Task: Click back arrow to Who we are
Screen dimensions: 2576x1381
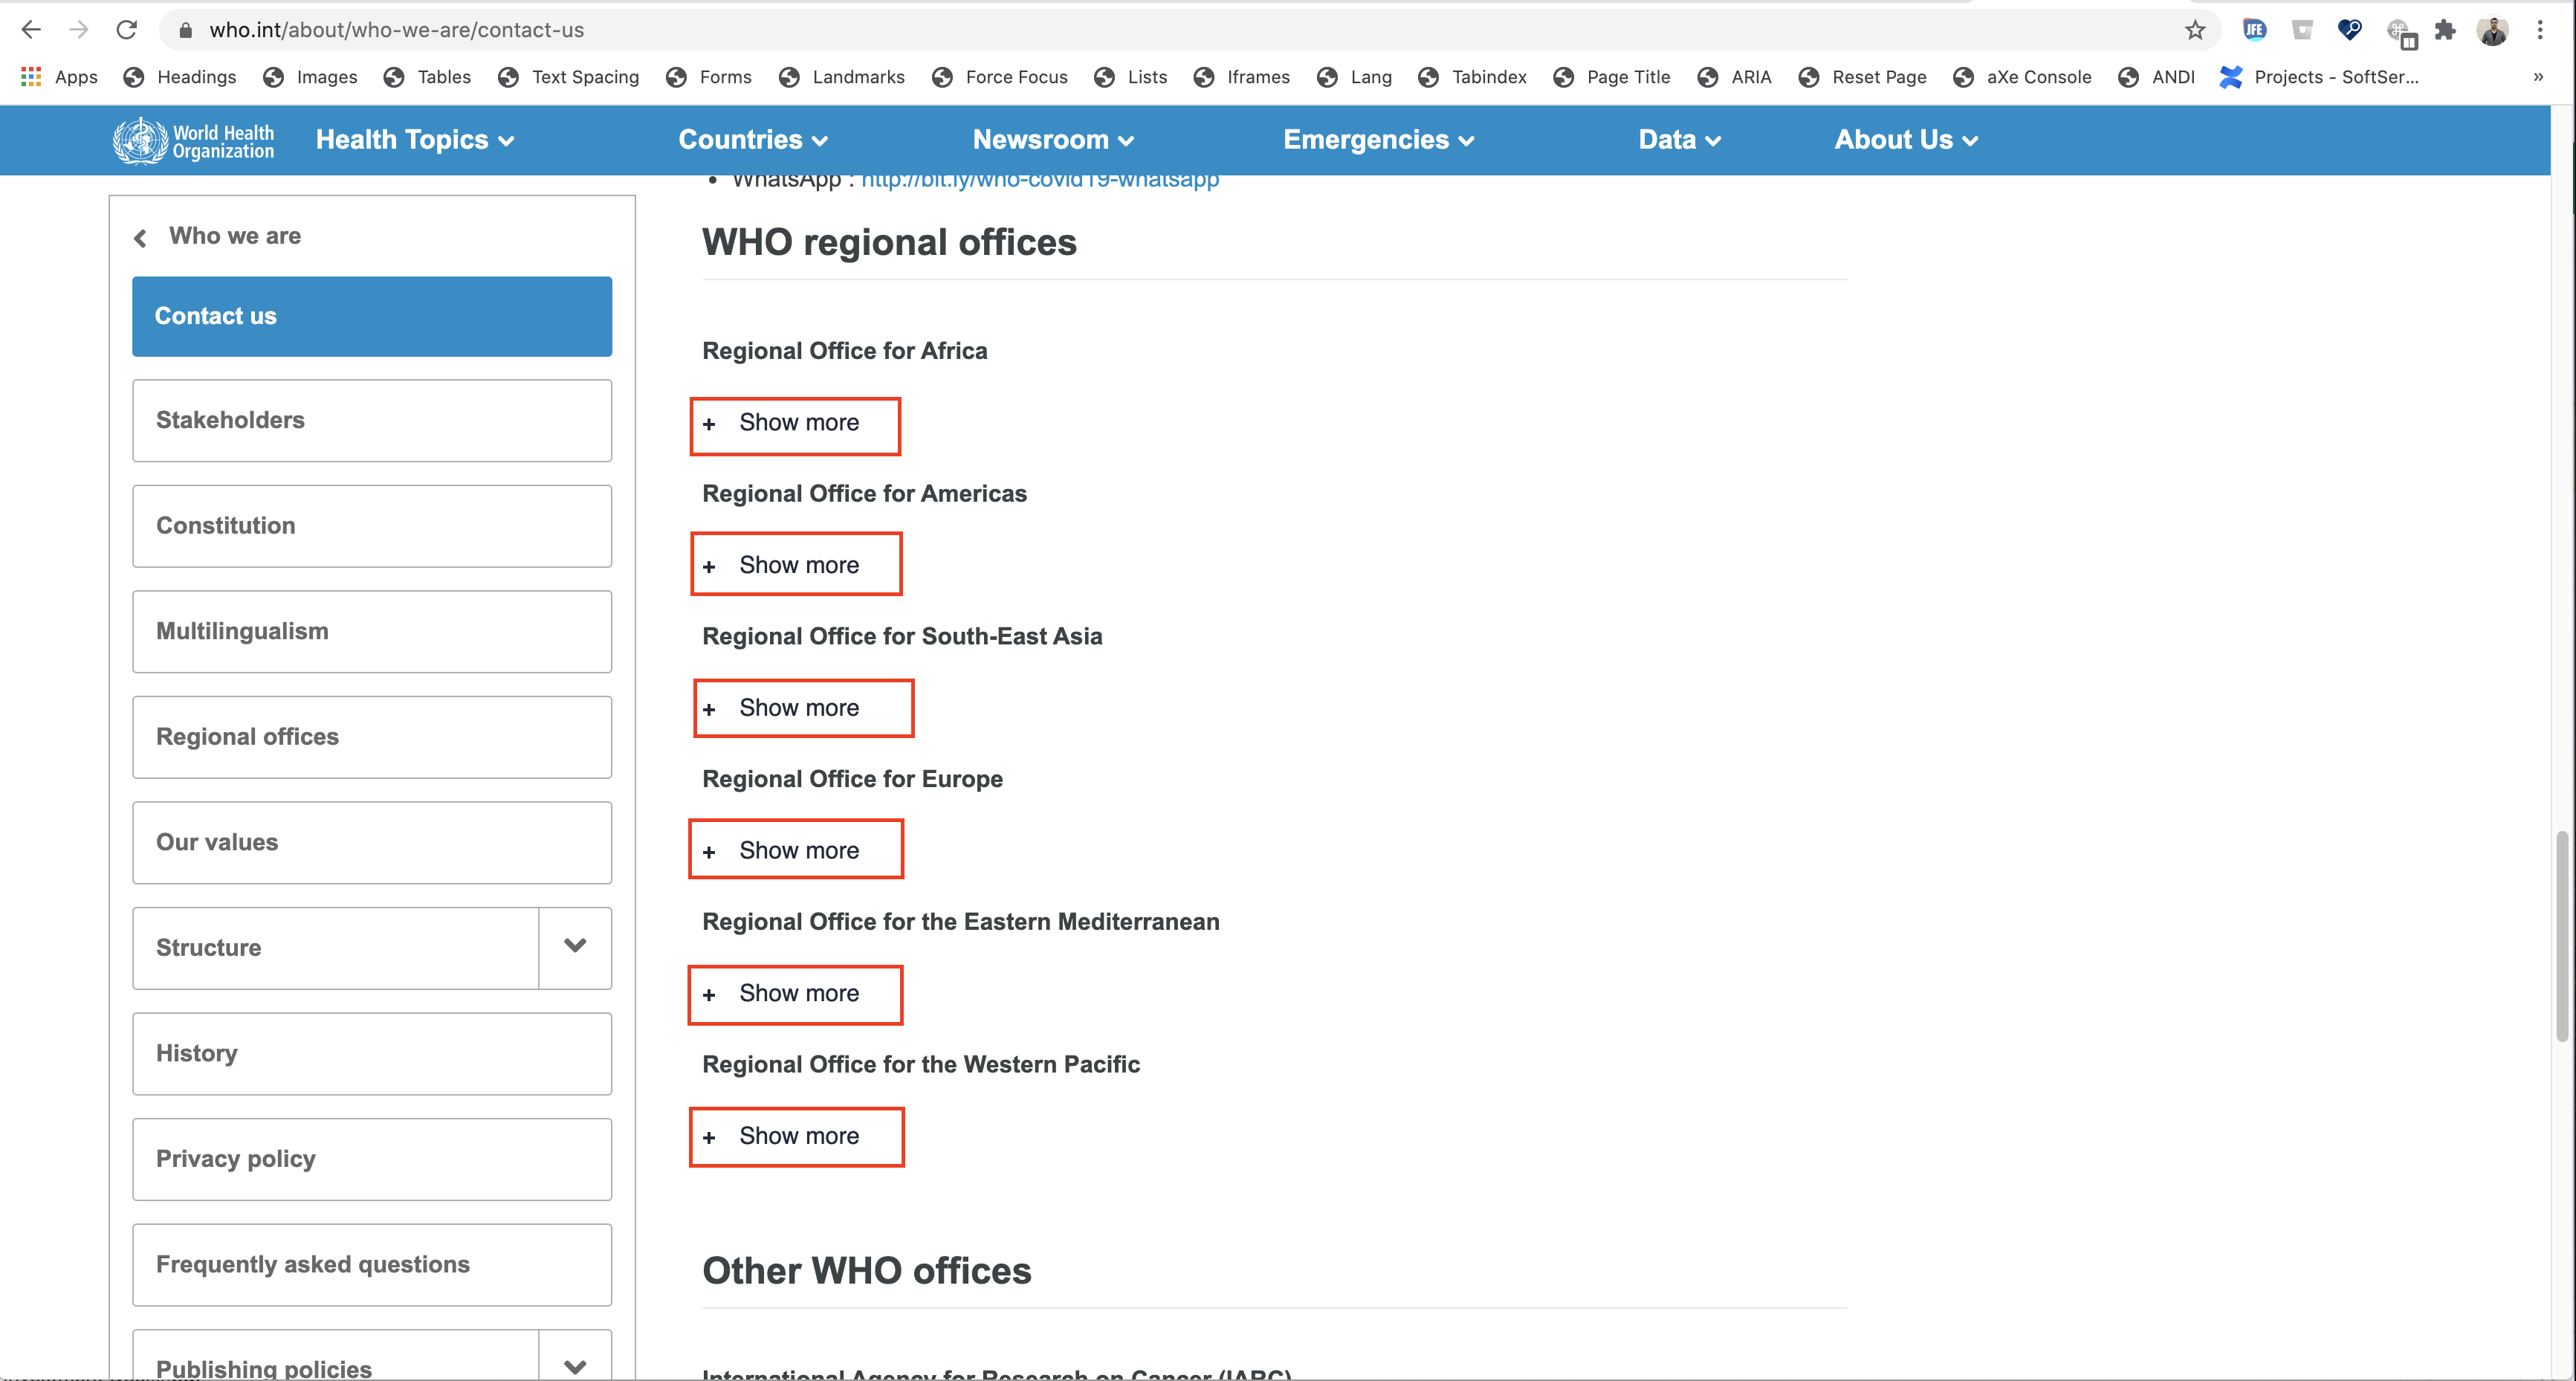Action: click(x=141, y=236)
